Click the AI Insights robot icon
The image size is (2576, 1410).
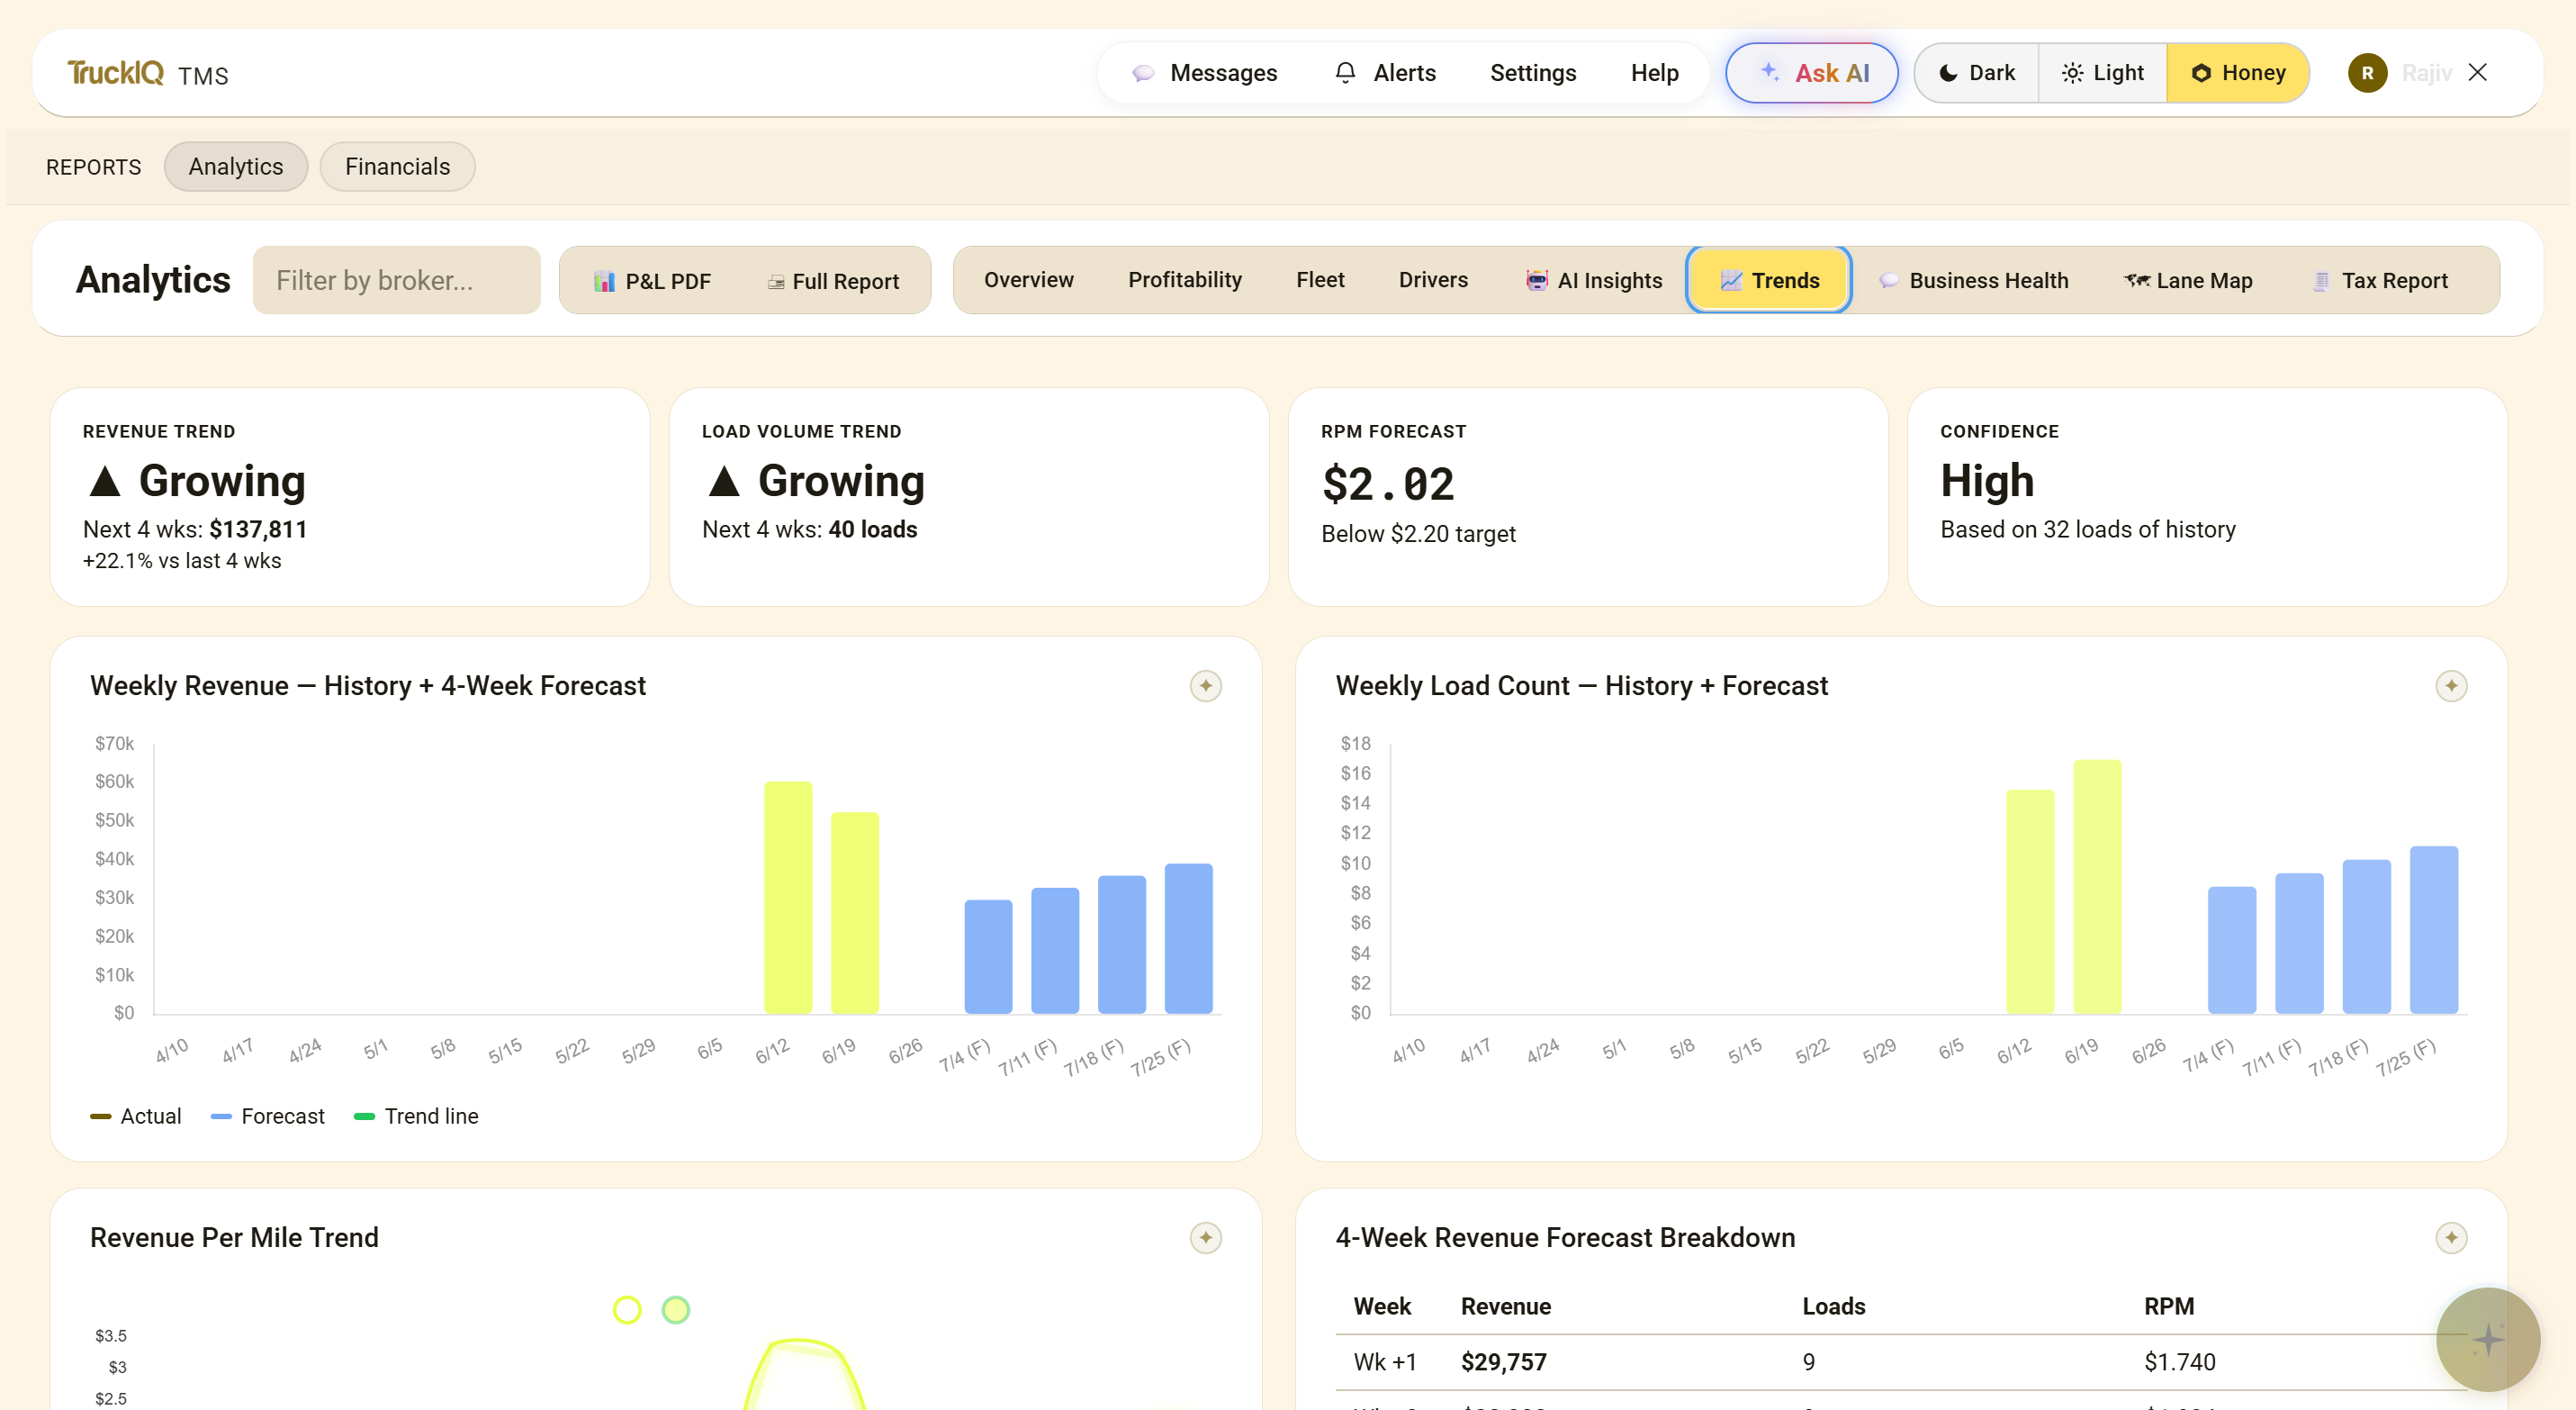point(1536,281)
